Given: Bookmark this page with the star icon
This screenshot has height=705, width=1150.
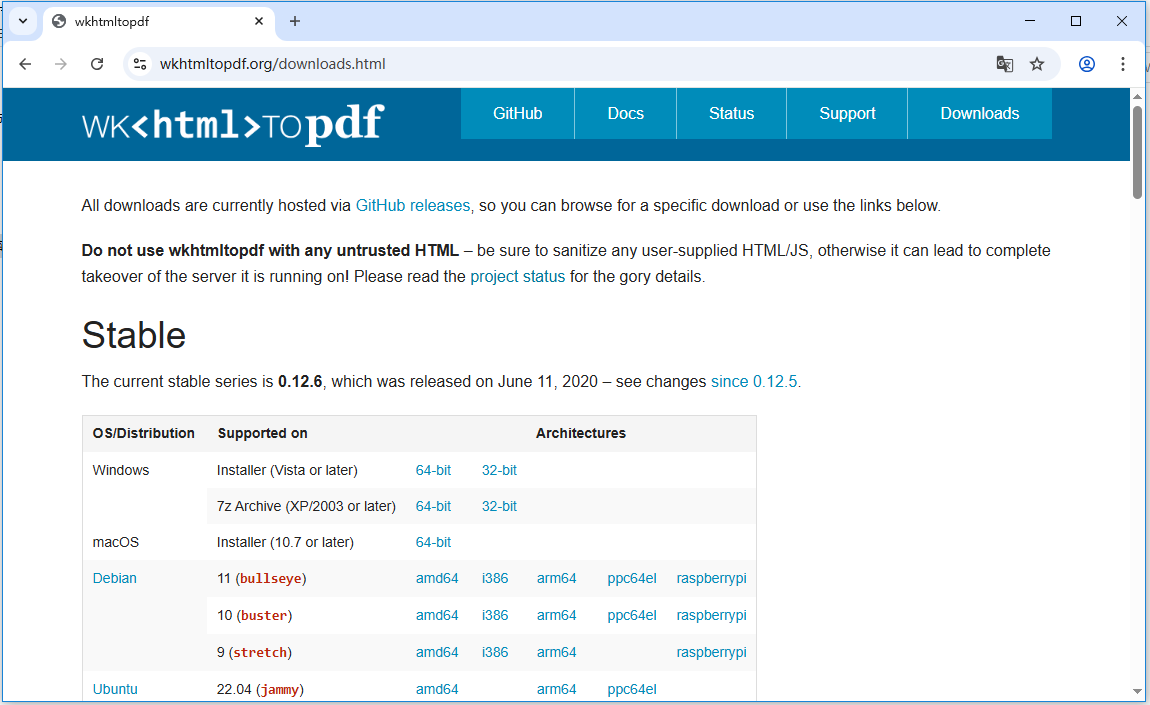Looking at the screenshot, I should point(1036,64).
